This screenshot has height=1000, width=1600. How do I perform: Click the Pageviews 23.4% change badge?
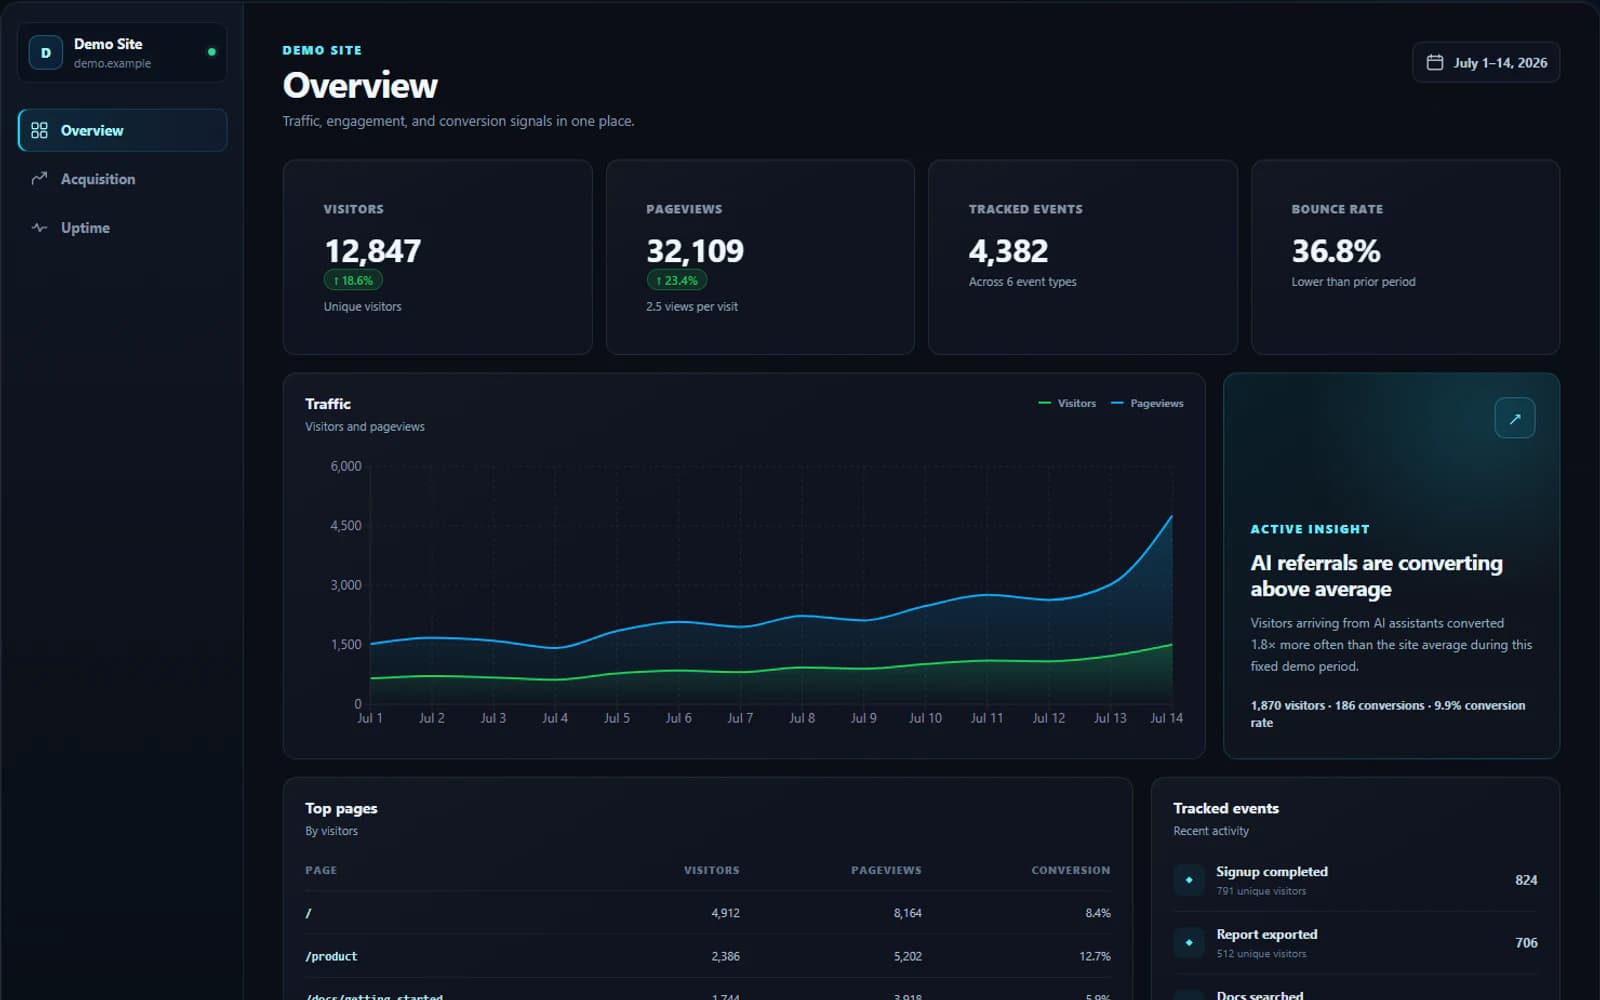point(677,281)
